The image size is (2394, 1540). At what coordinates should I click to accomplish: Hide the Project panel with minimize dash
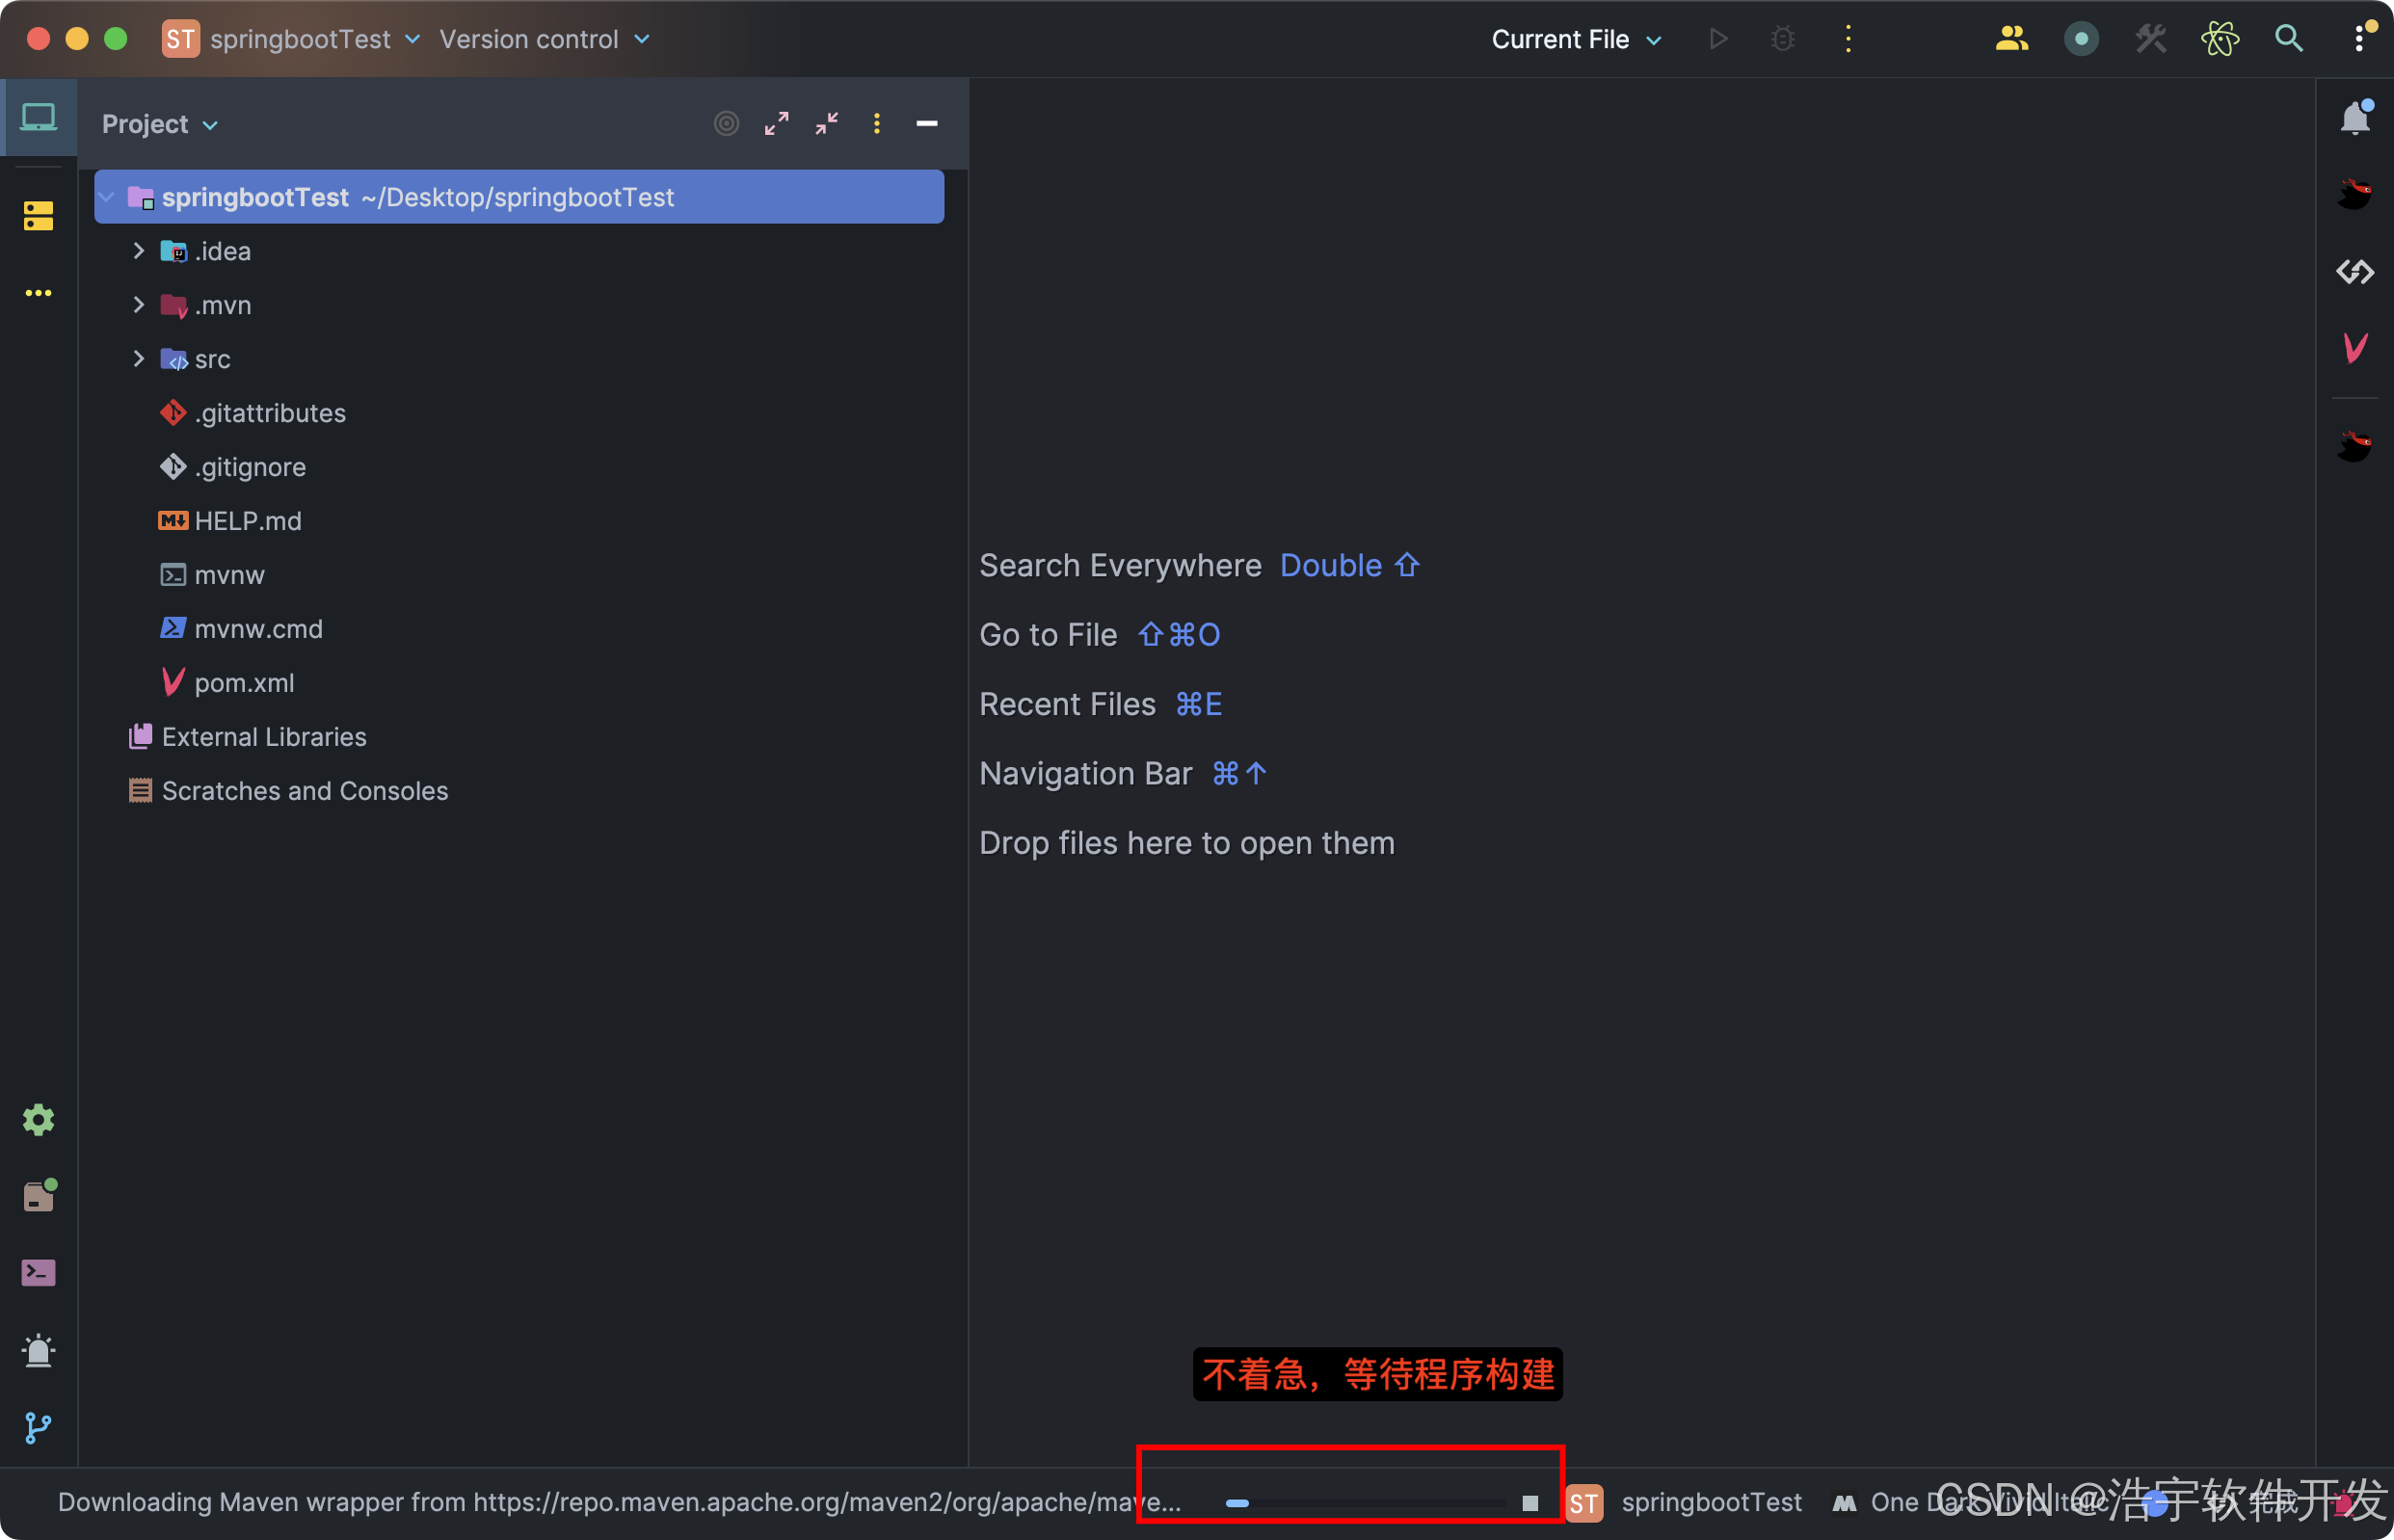[926, 123]
